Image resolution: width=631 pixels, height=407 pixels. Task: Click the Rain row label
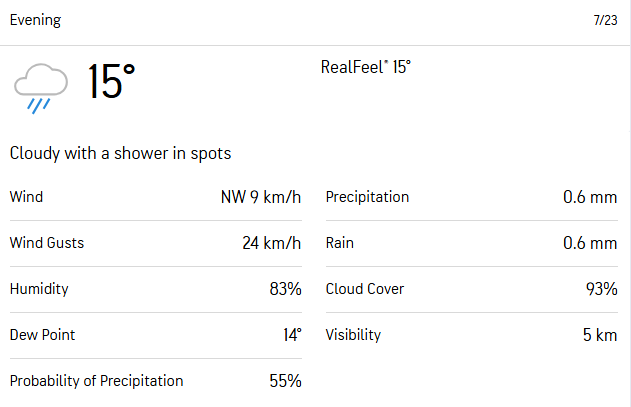340,243
